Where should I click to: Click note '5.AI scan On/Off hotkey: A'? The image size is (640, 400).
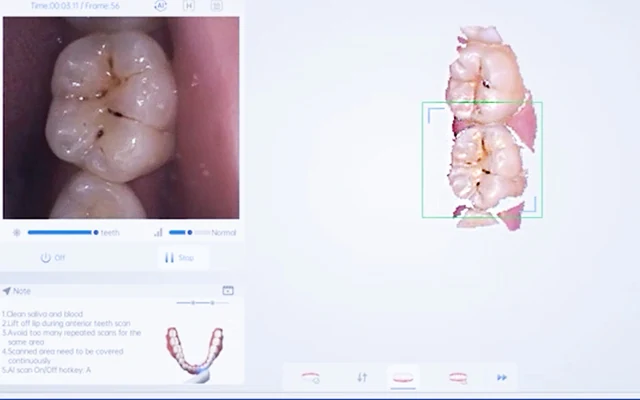pyautogui.click(x=47, y=370)
